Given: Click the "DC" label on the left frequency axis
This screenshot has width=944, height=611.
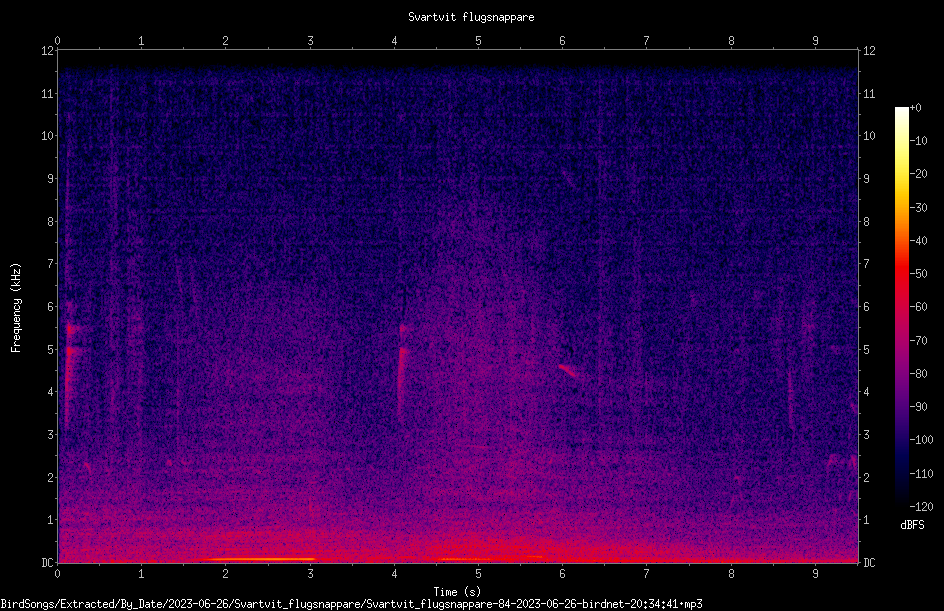Looking at the screenshot, I should coord(47,563).
